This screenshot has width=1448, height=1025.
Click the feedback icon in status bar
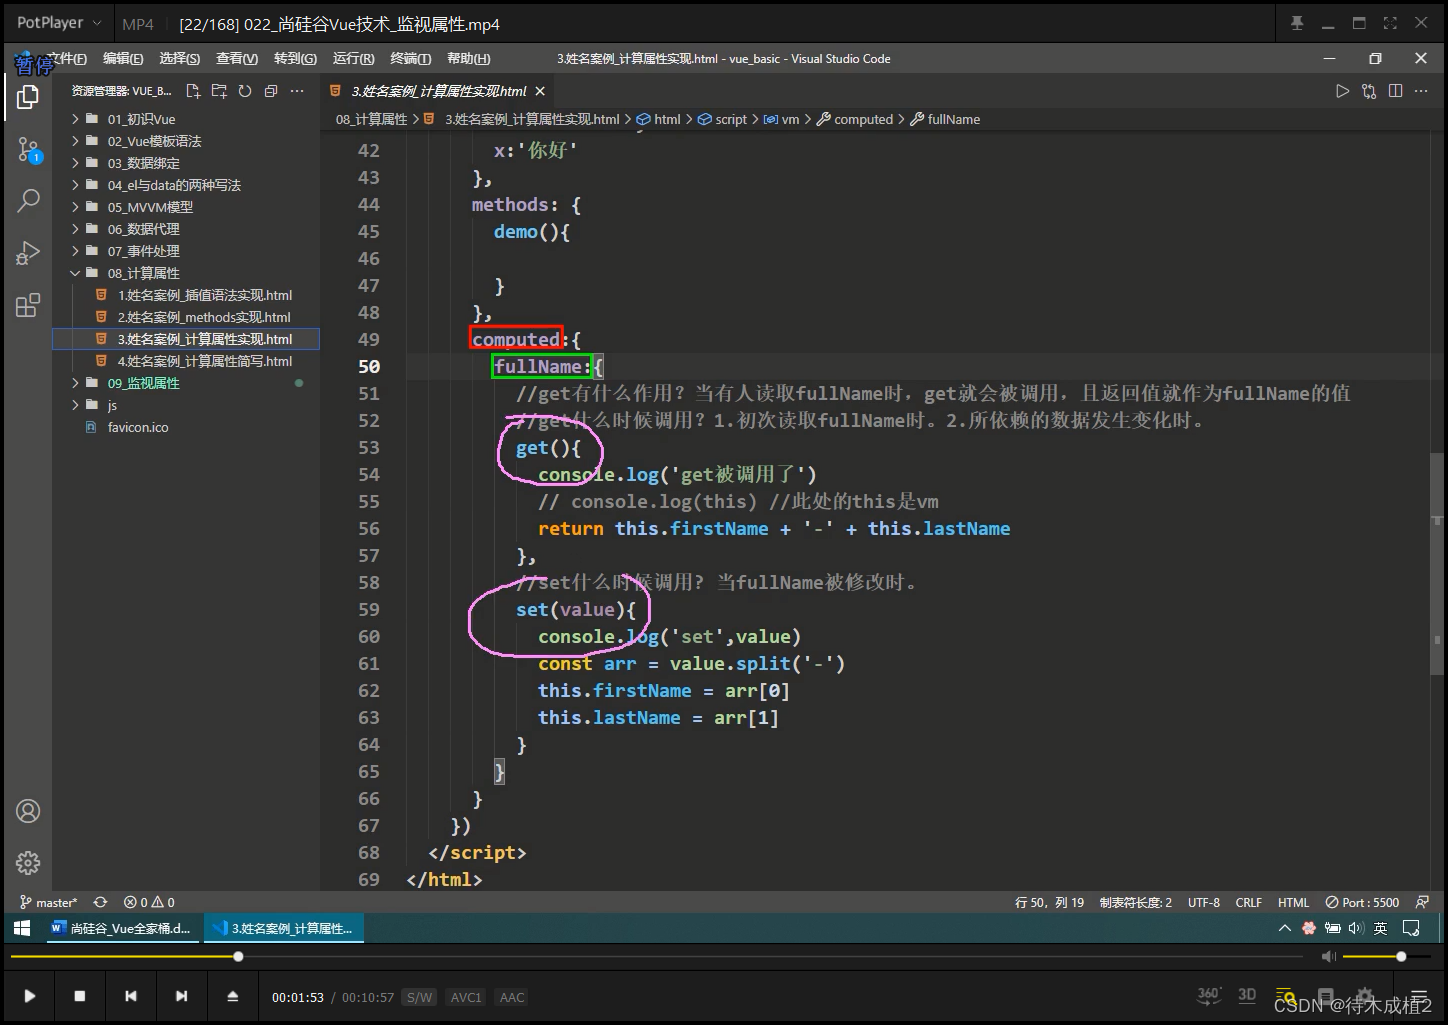[x=1422, y=902]
